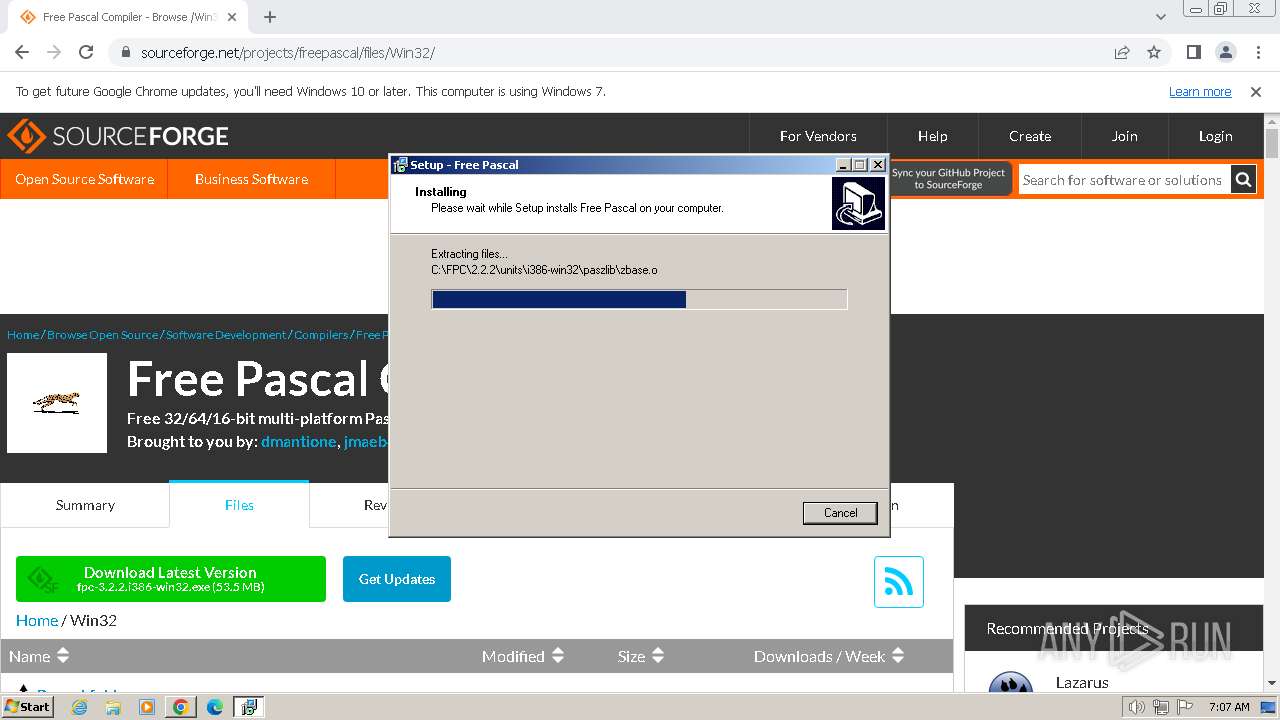Image resolution: width=1280 pixels, height=720 pixels.
Task: Click the Login link
Action: click(x=1216, y=136)
